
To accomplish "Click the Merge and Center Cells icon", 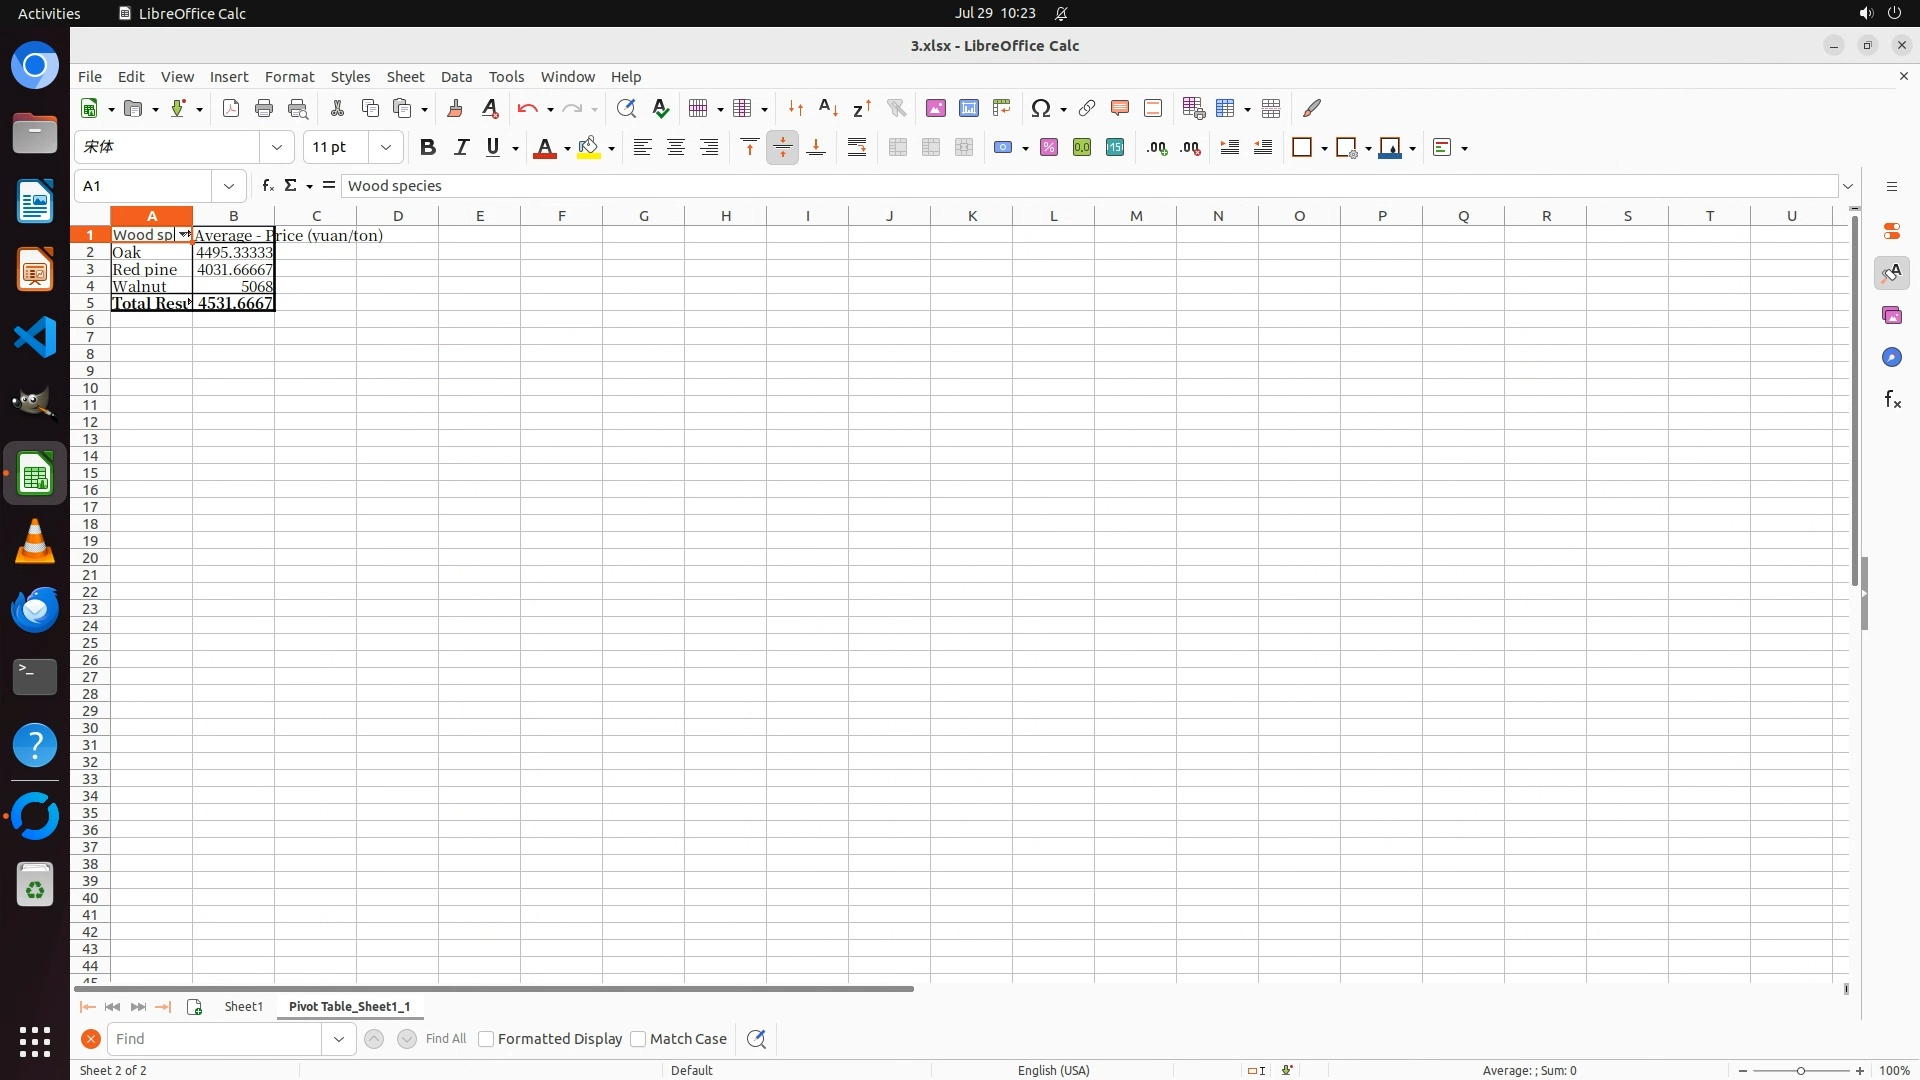I will [898, 148].
